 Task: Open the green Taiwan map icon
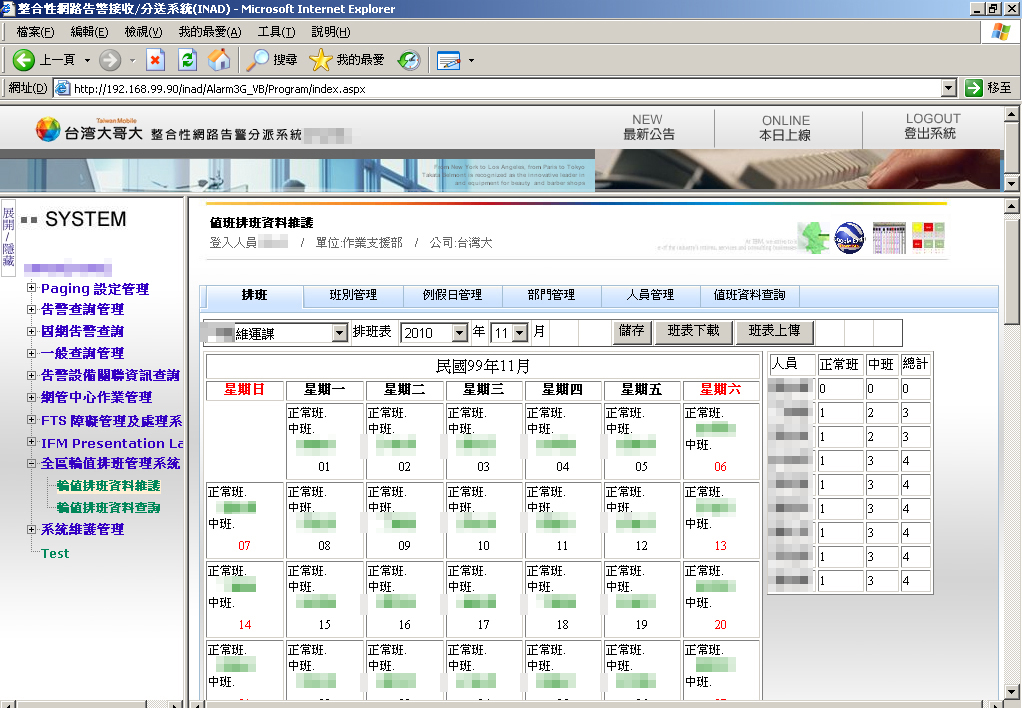(813, 238)
